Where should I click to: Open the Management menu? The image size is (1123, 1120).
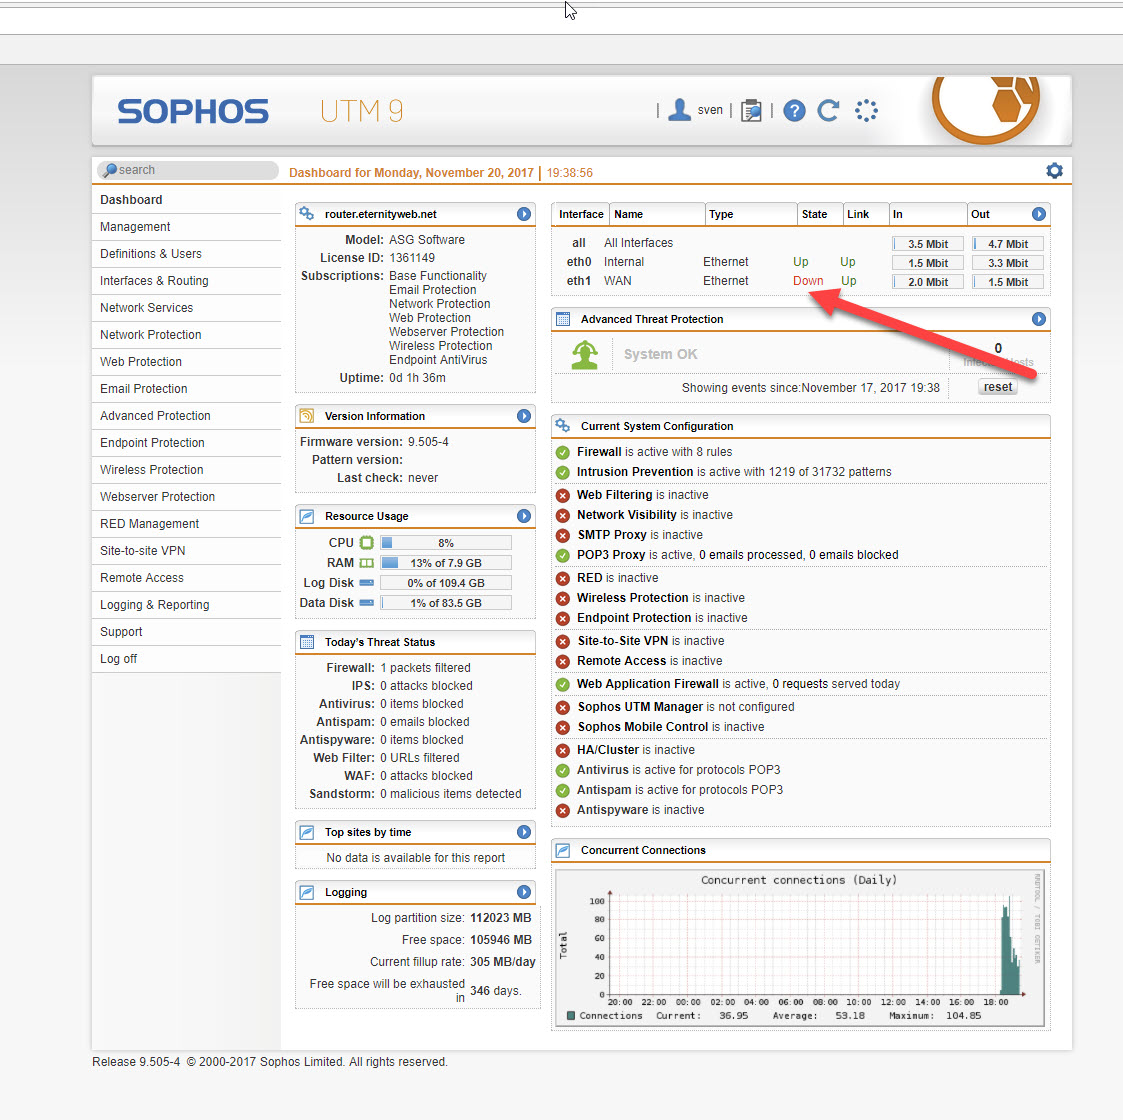click(186, 227)
